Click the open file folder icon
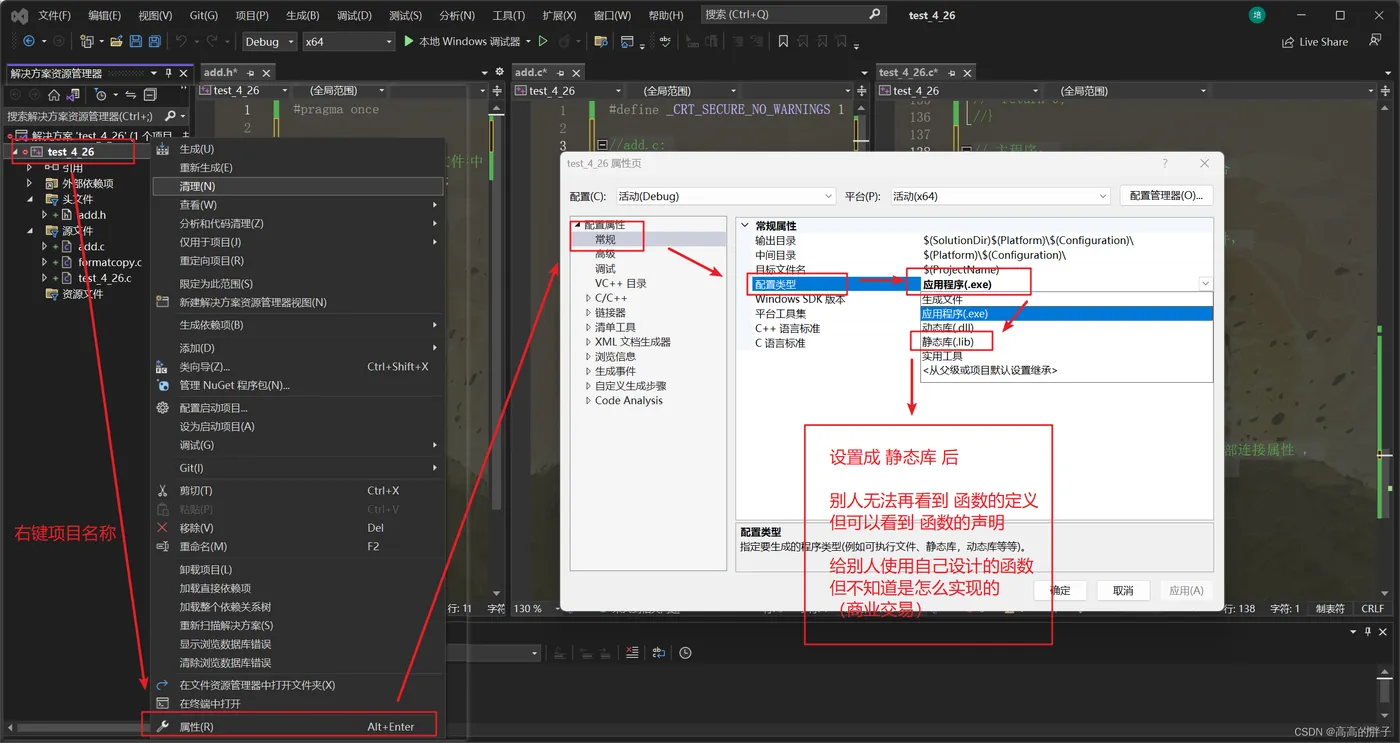The height and width of the screenshot is (743, 1400). point(117,42)
